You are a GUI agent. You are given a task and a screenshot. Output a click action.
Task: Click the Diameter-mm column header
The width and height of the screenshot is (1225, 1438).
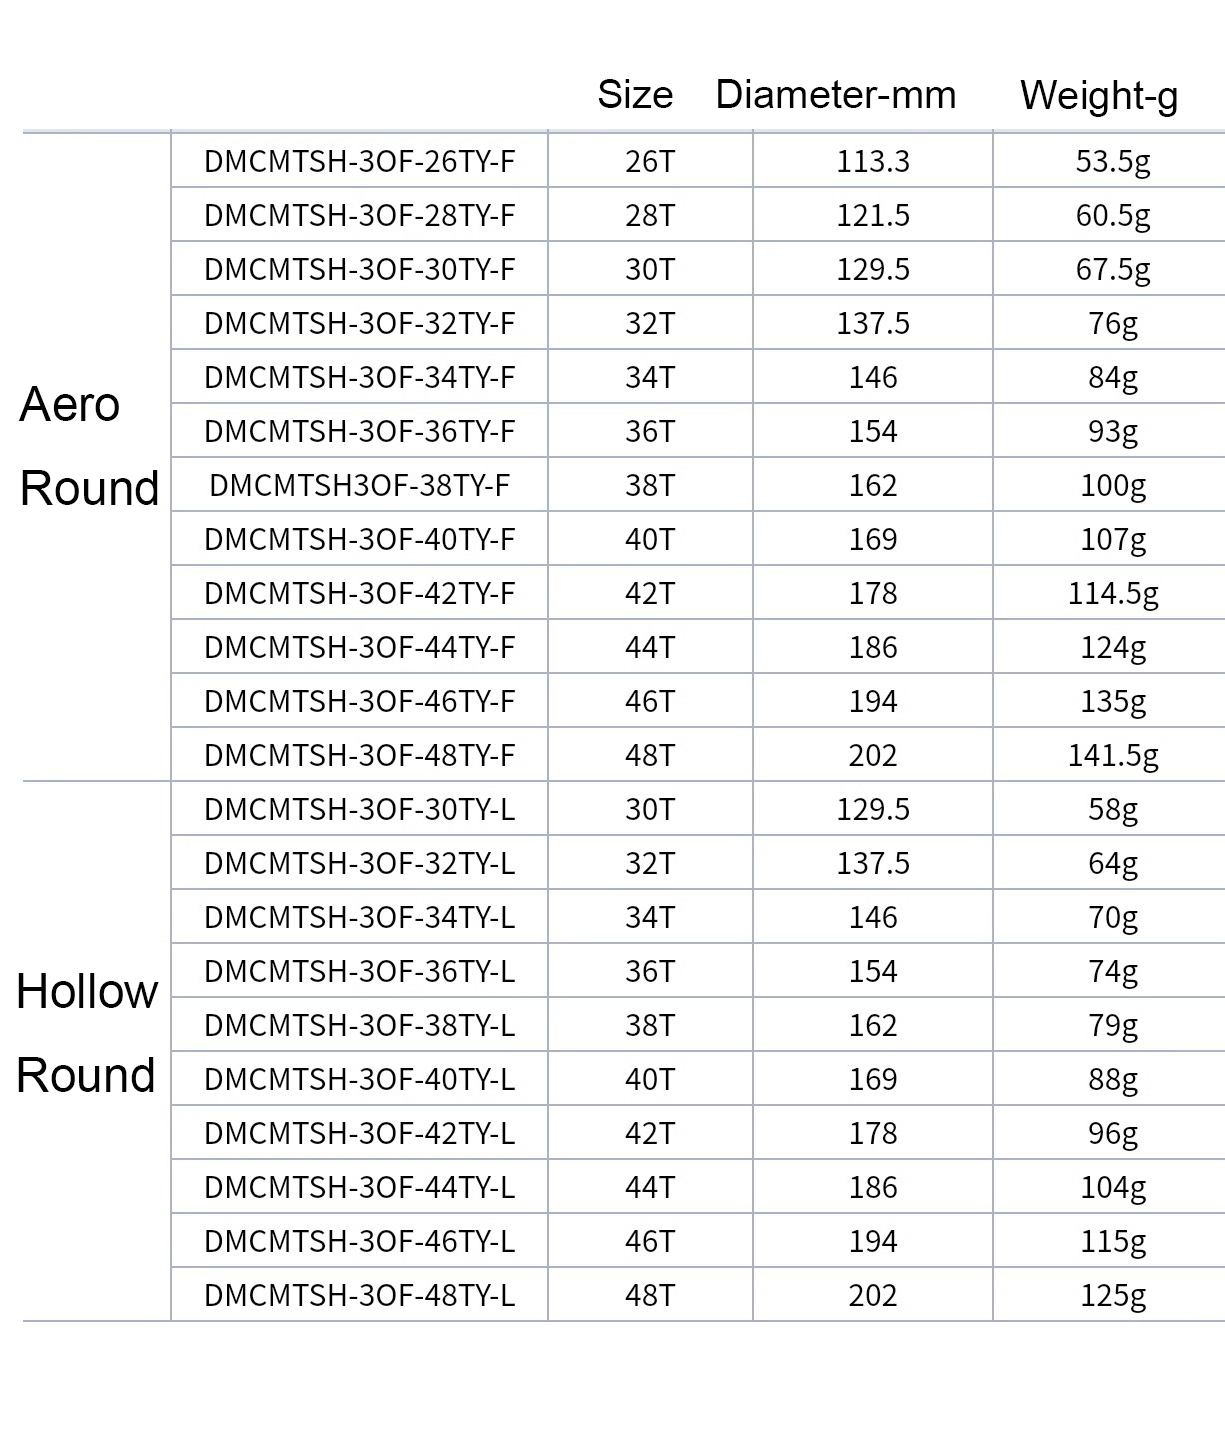click(x=836, y=95)
